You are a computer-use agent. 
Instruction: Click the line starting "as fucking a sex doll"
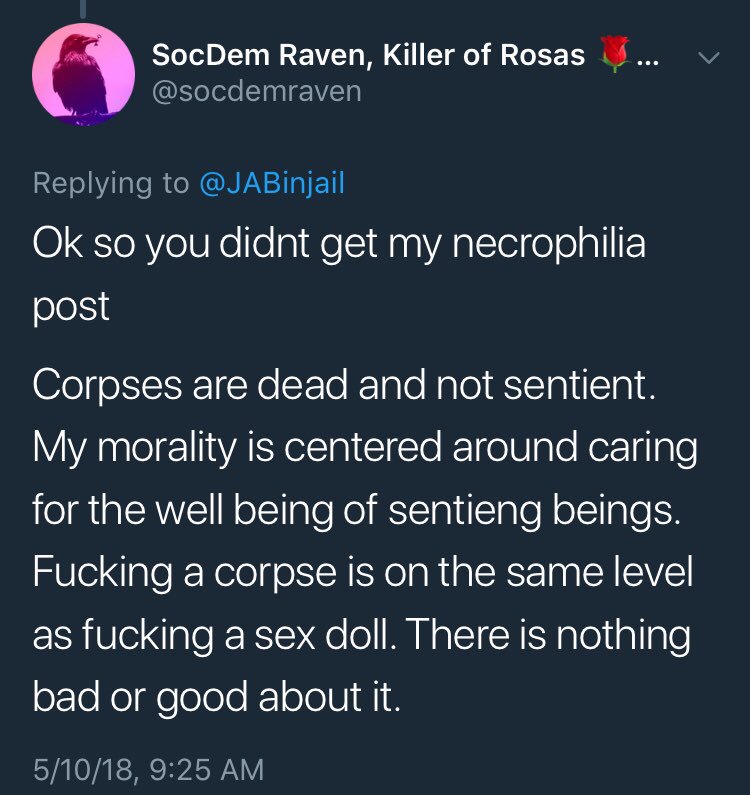(x=361, y=635)
